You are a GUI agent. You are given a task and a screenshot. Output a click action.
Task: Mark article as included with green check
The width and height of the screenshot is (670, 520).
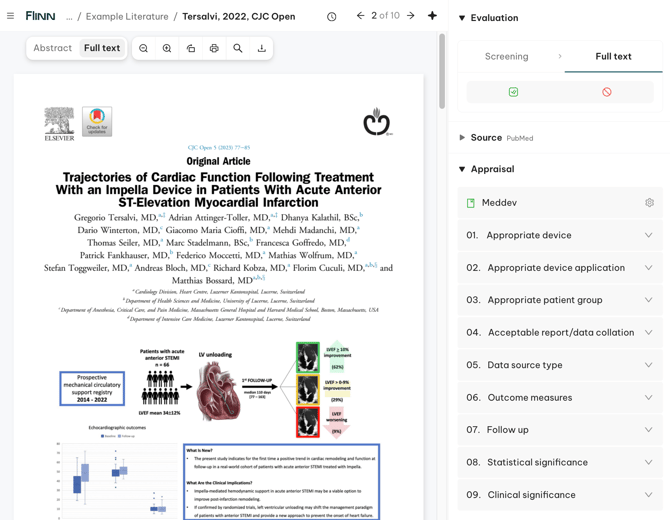click(513, 92)
